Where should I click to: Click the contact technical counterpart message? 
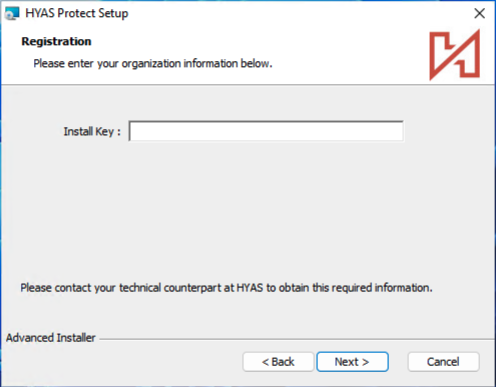click(226, 287)
